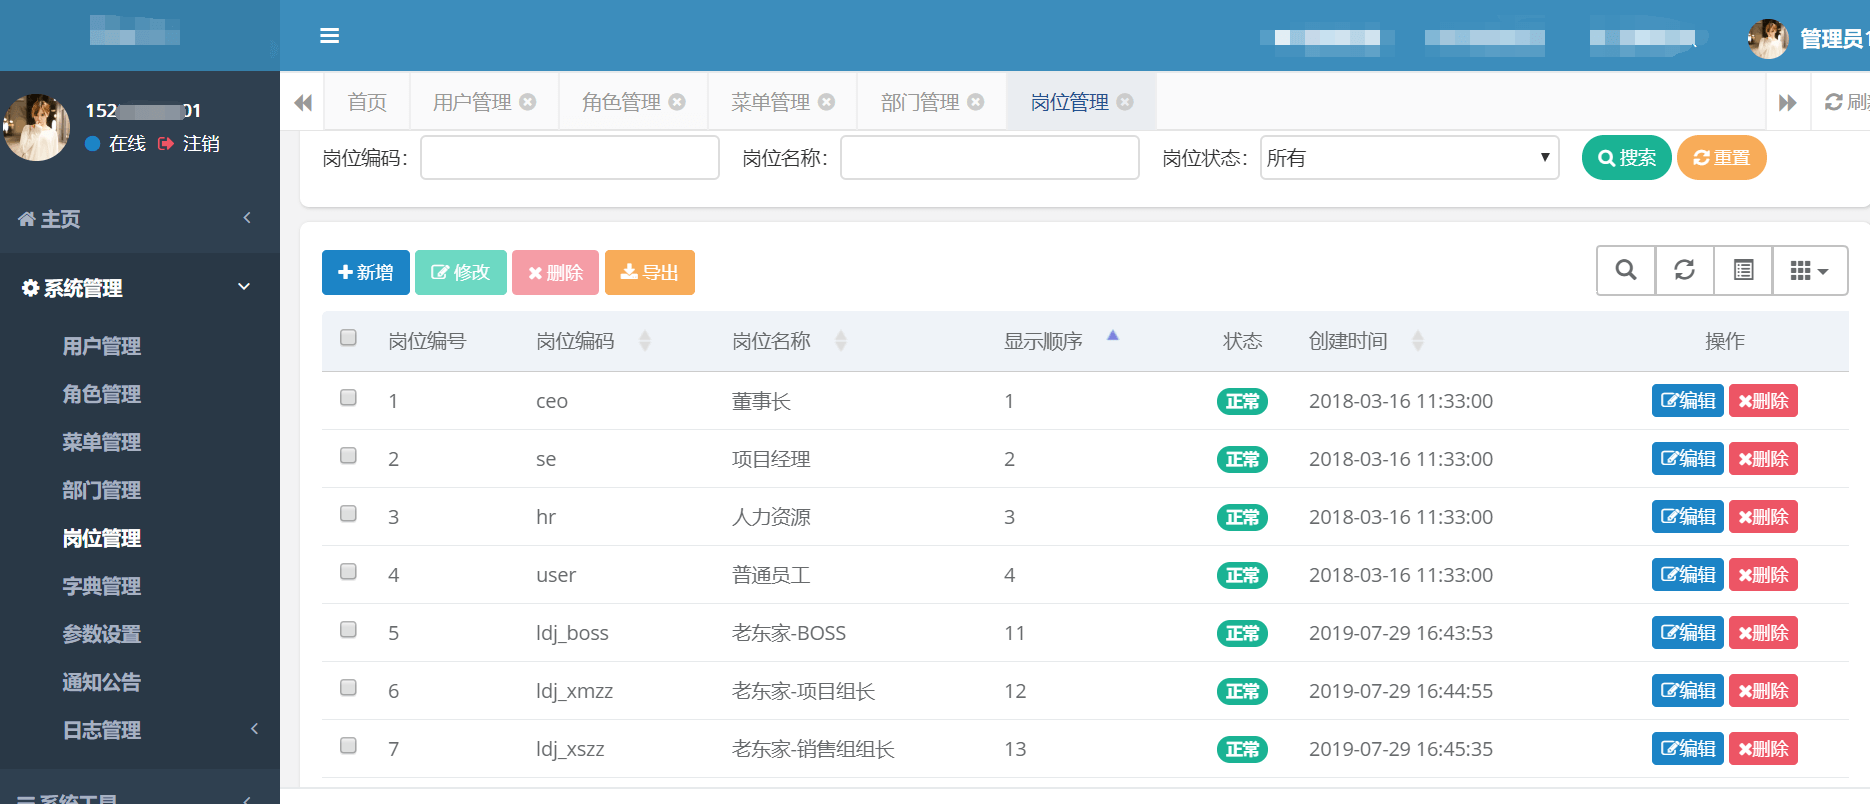Screen dimensions: 1870x804
Task: Refresh the table with refresh icon
Action: click(x=1685, y=270)
